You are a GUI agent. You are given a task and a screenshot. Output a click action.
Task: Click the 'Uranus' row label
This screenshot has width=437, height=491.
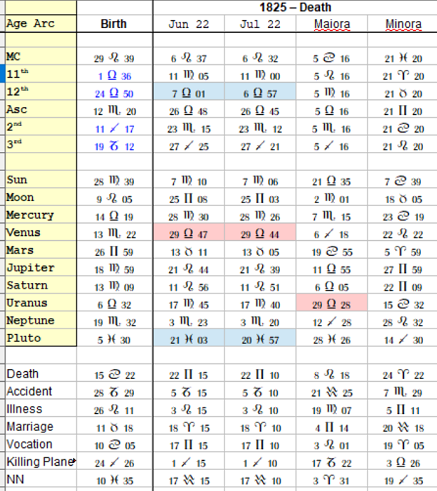[27, 303]
